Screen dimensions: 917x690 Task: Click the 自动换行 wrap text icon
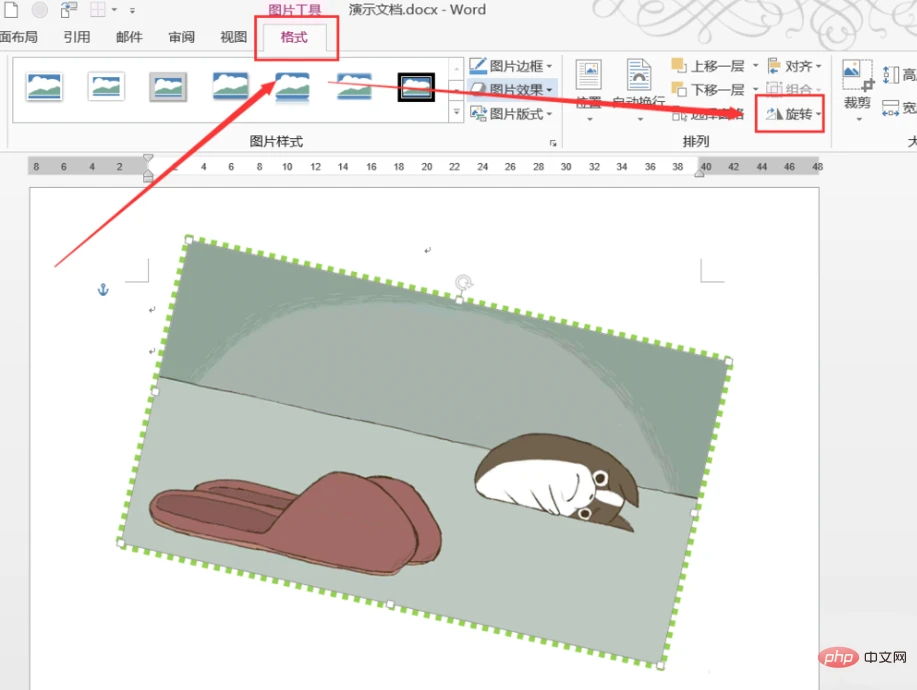pyautogui.click(x=639, y=75)
